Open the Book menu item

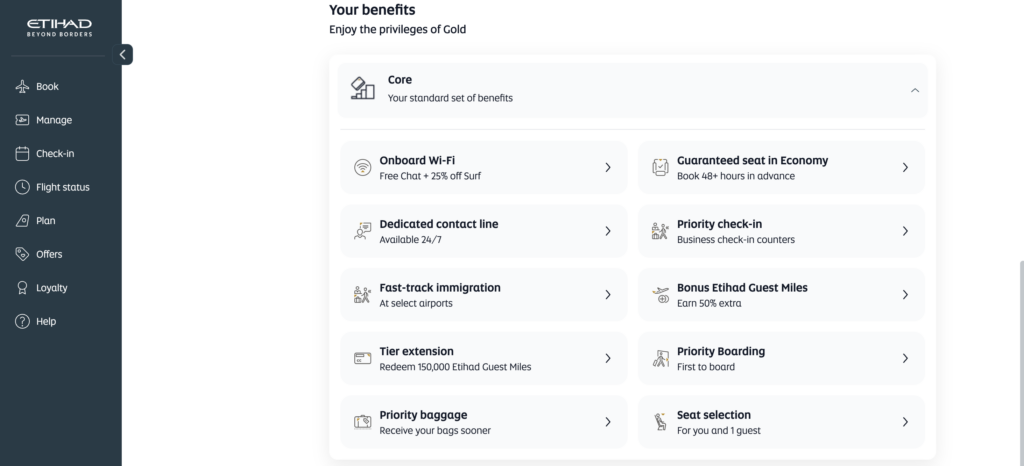(x=47, y=87)
